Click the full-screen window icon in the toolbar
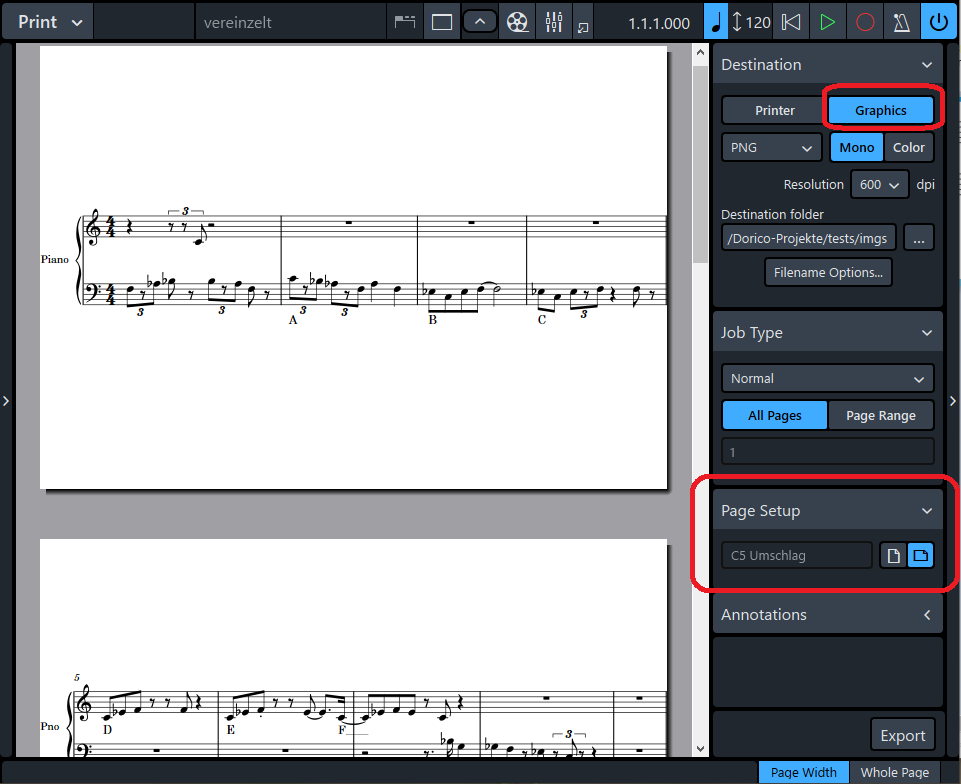961x784 pixels. point(442,23)
